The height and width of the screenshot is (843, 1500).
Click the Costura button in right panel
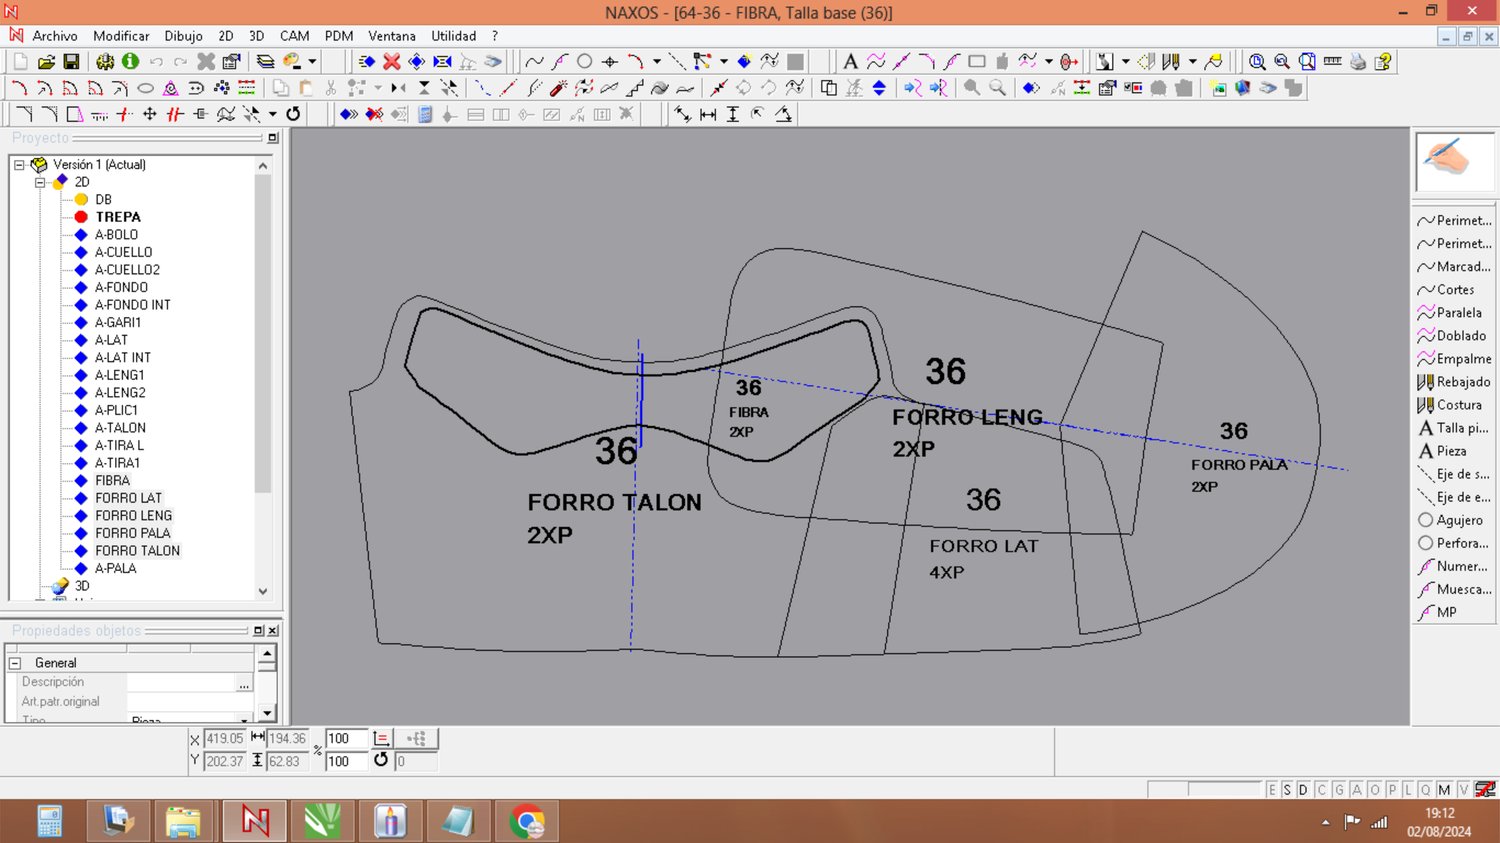pos(1454,405)
